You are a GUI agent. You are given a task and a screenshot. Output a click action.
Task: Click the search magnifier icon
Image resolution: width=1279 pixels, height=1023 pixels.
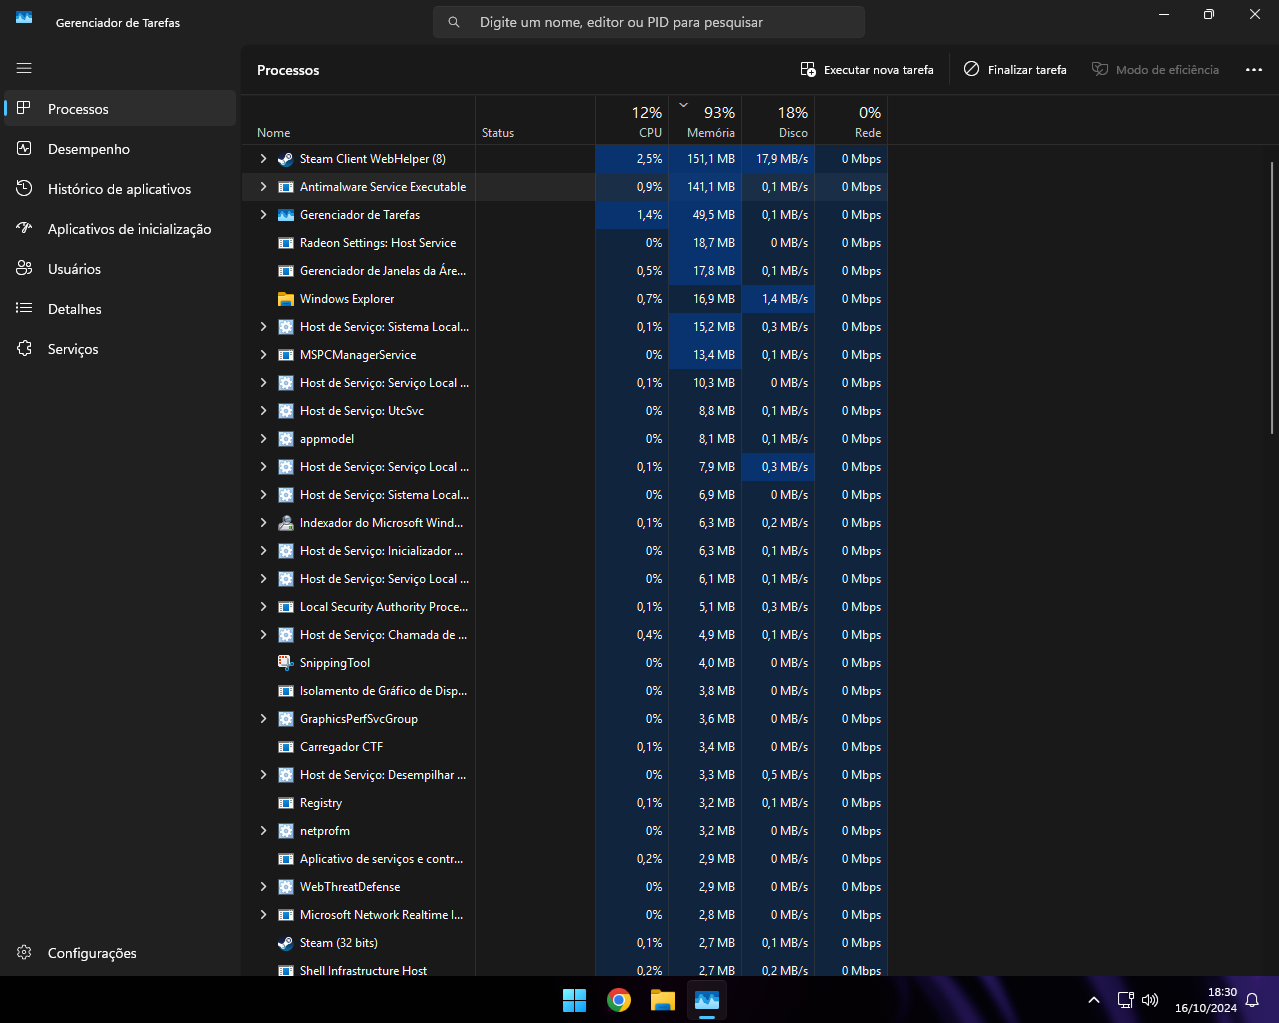454,22
